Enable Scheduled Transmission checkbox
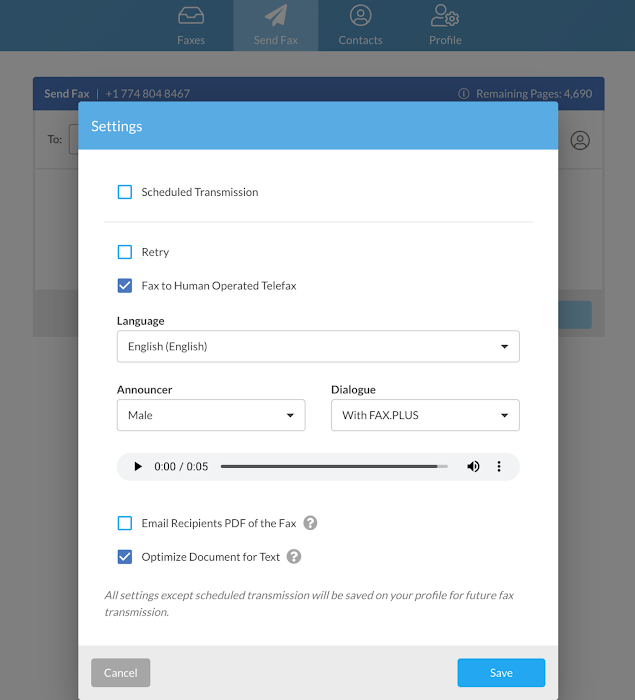Viewport: 635px width, 700px height. (125, 192)
